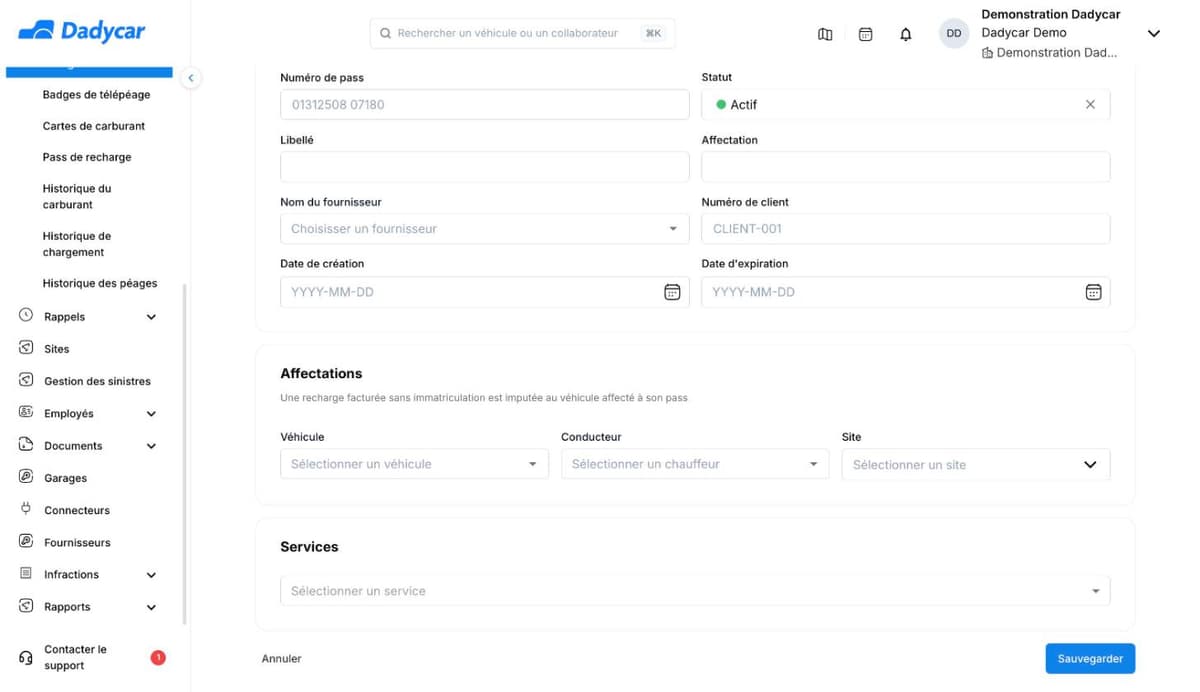Click the DD user avatar
The height and width of the screenshot is (692, 1200).
(x=954, y=33)
